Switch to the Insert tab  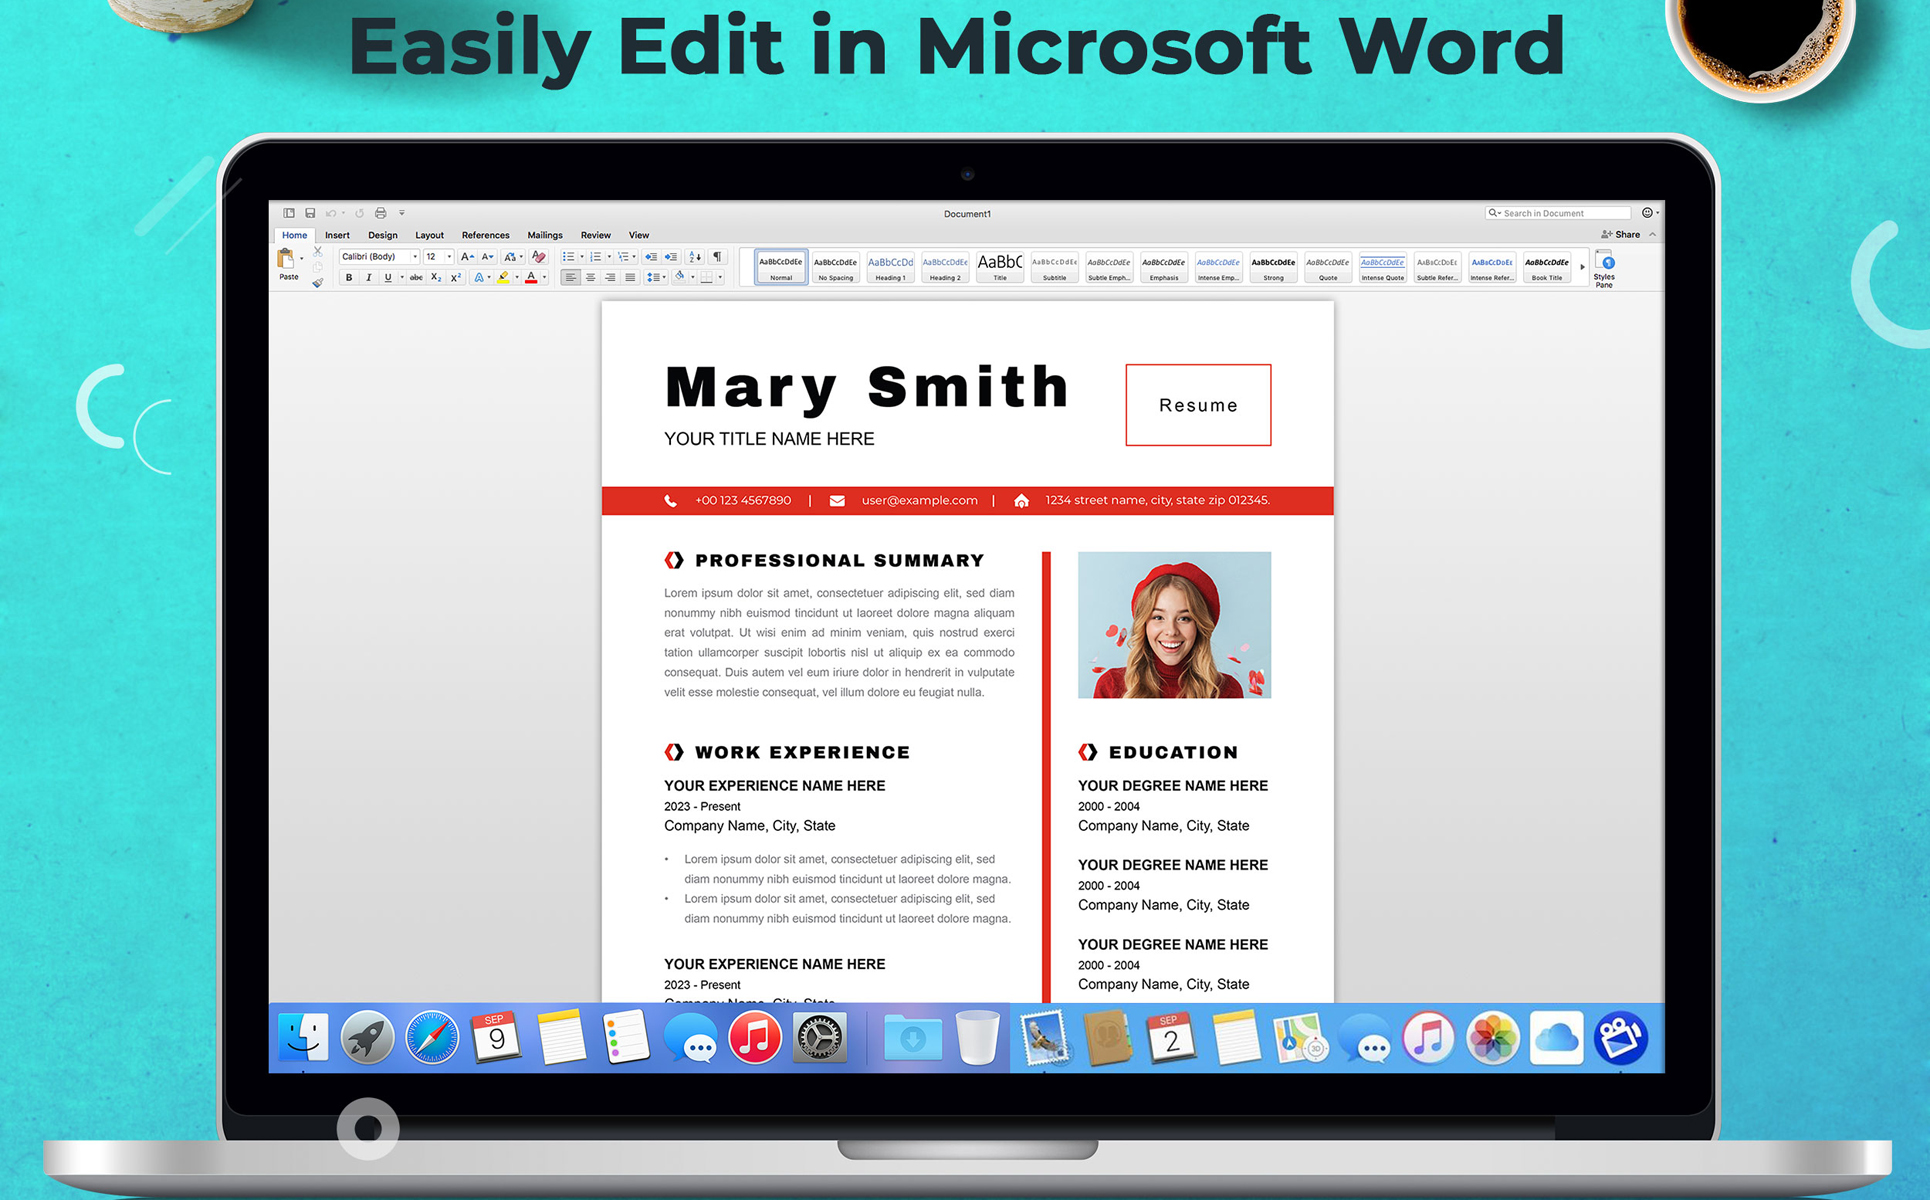[337, 235]
